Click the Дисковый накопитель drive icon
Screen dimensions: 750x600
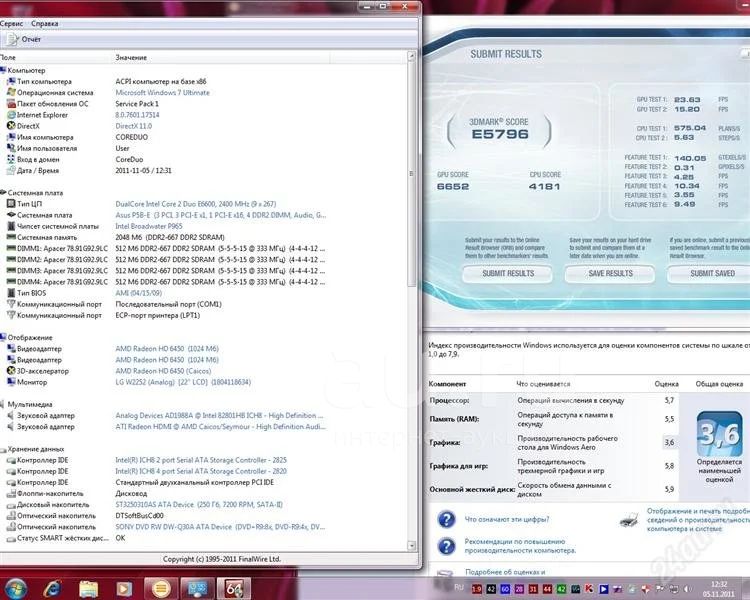[x=11, y=505]
